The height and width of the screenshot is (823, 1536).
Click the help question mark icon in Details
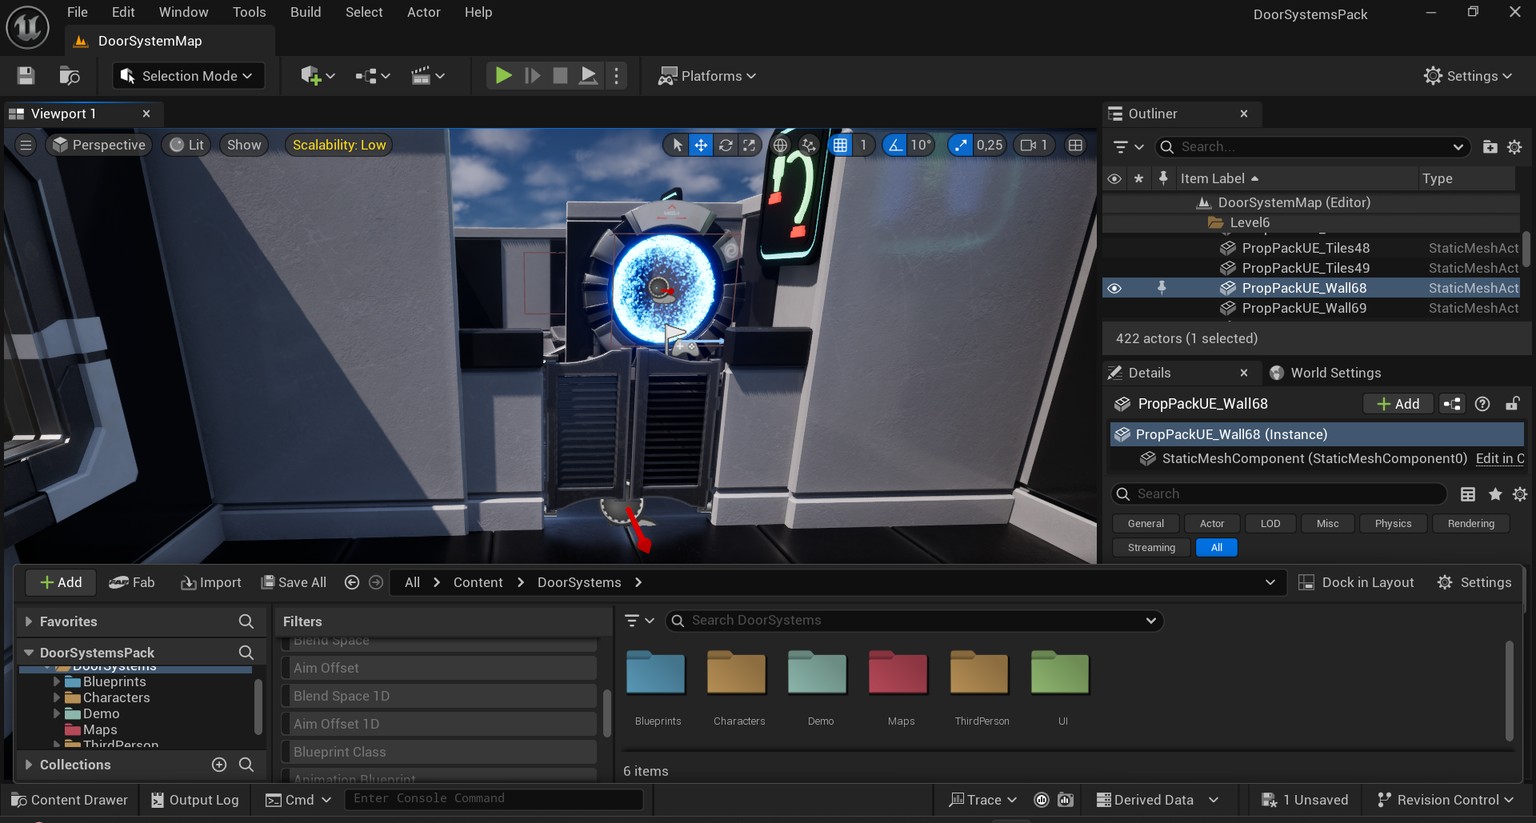1482,404
